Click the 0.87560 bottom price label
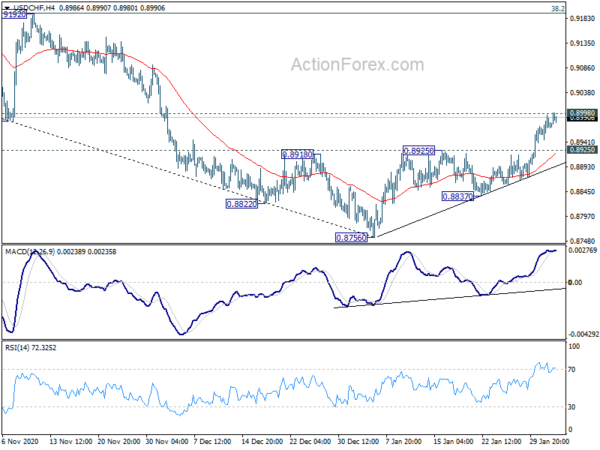This screenshot has height=450, width=600. pyautogui.click(x=351, y=238)
